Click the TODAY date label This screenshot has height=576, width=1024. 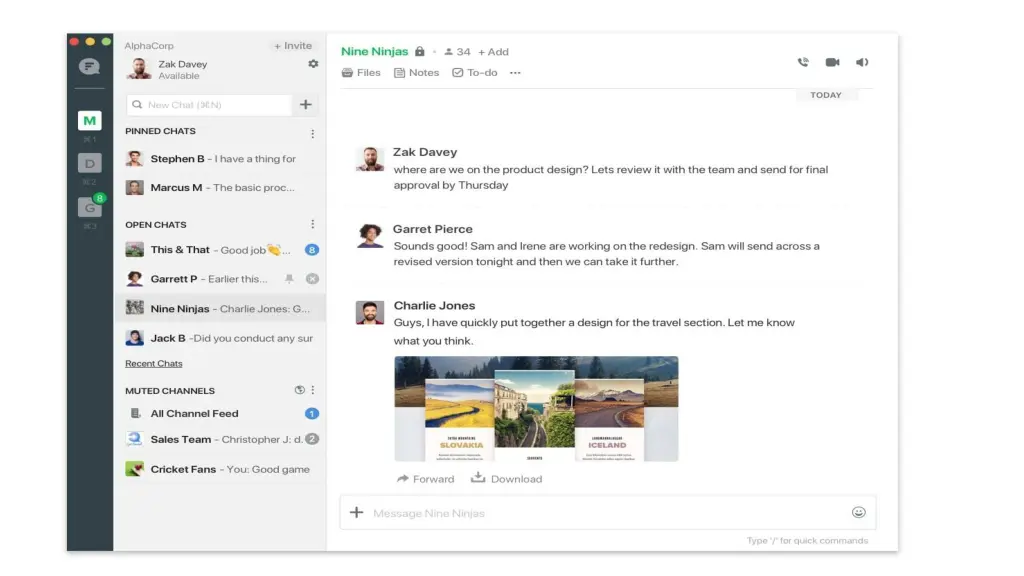pos(825,95)
